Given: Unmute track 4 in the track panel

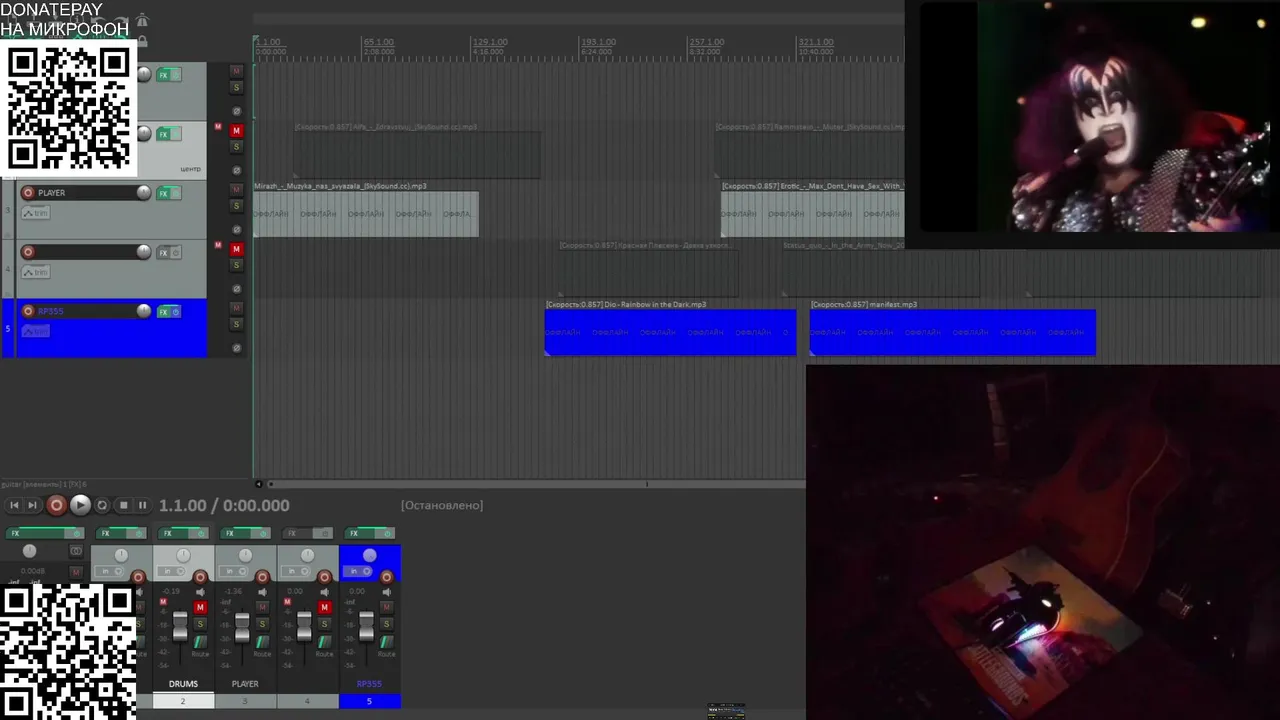Looking at the screenshot, I should pyautogui.click(x=236, y=249).
